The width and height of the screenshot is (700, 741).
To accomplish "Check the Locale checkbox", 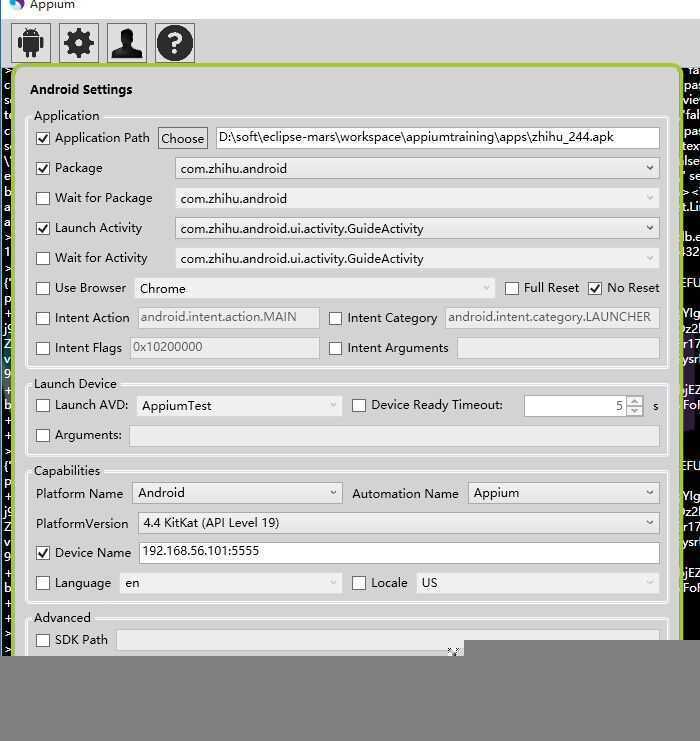I will (359, 583).
